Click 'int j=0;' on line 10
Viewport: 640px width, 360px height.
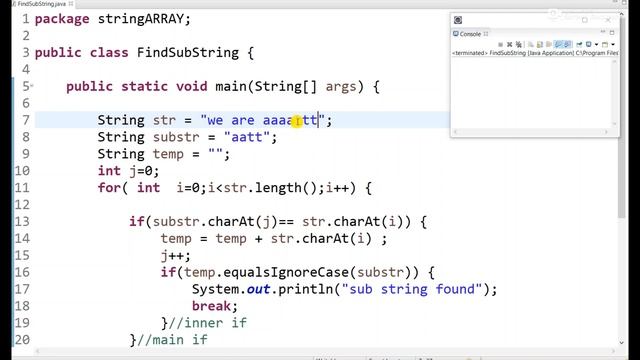(128, 171)
